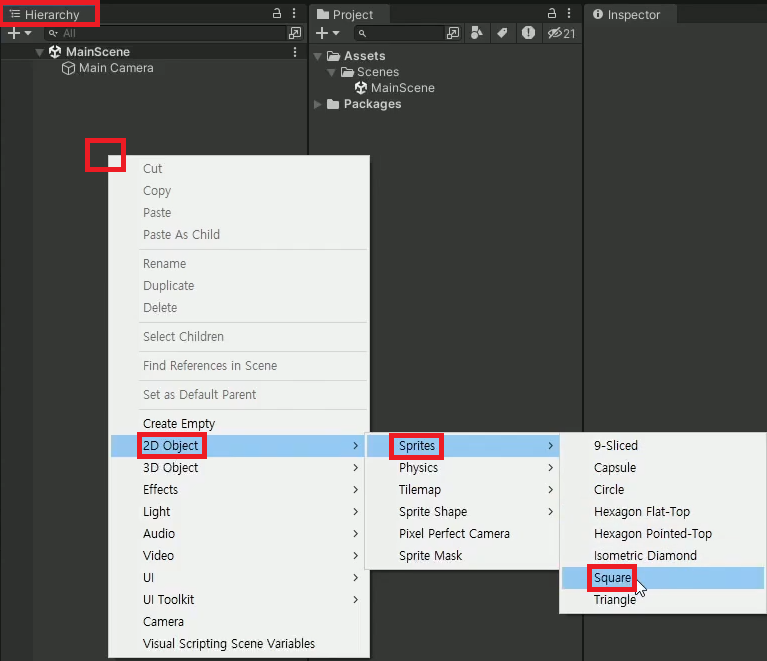The image size is (767, 661).
Task: Open MainScene three-dot context menu
Action: point(295,52)
